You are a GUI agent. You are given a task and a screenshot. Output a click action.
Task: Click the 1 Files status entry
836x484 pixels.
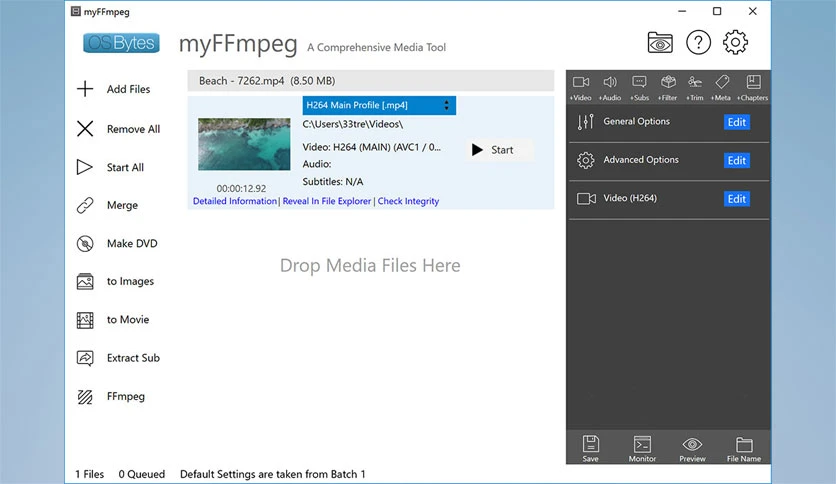[90, 474]
